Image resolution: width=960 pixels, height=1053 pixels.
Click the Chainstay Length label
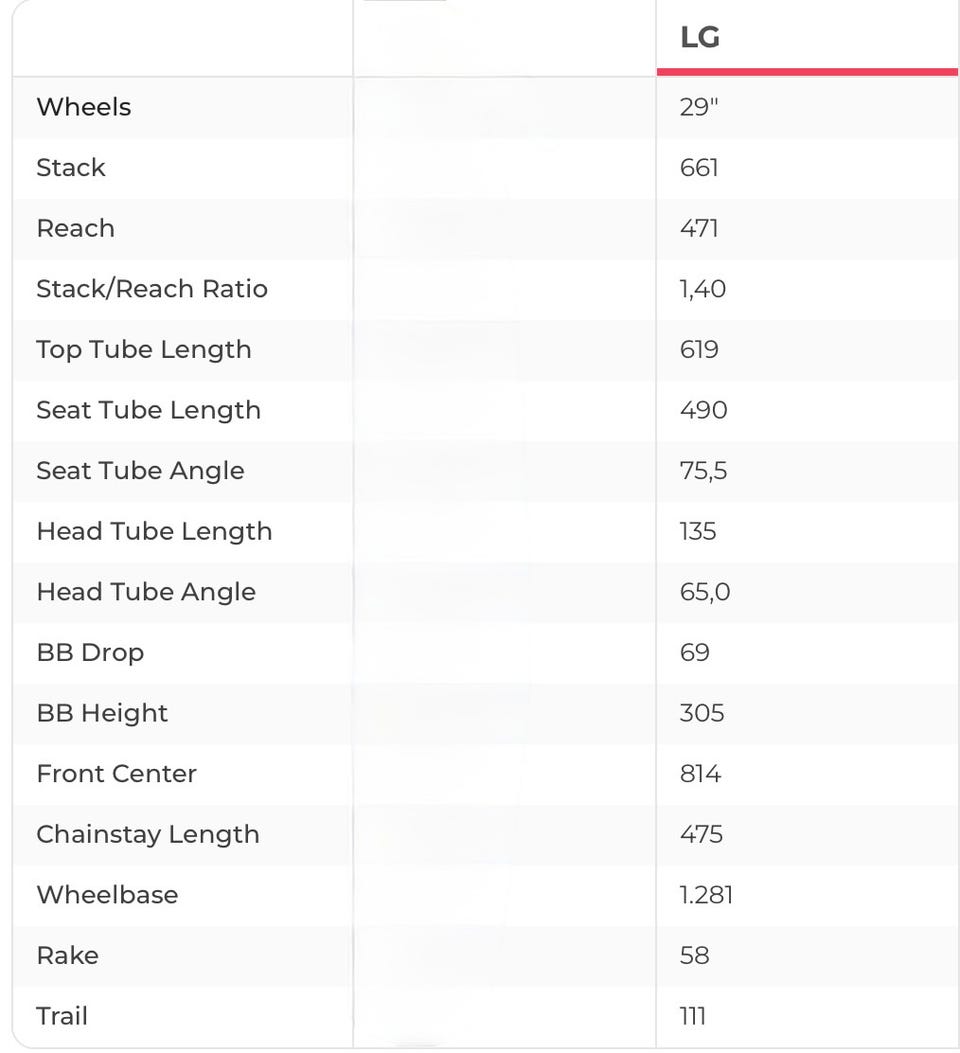148,835
